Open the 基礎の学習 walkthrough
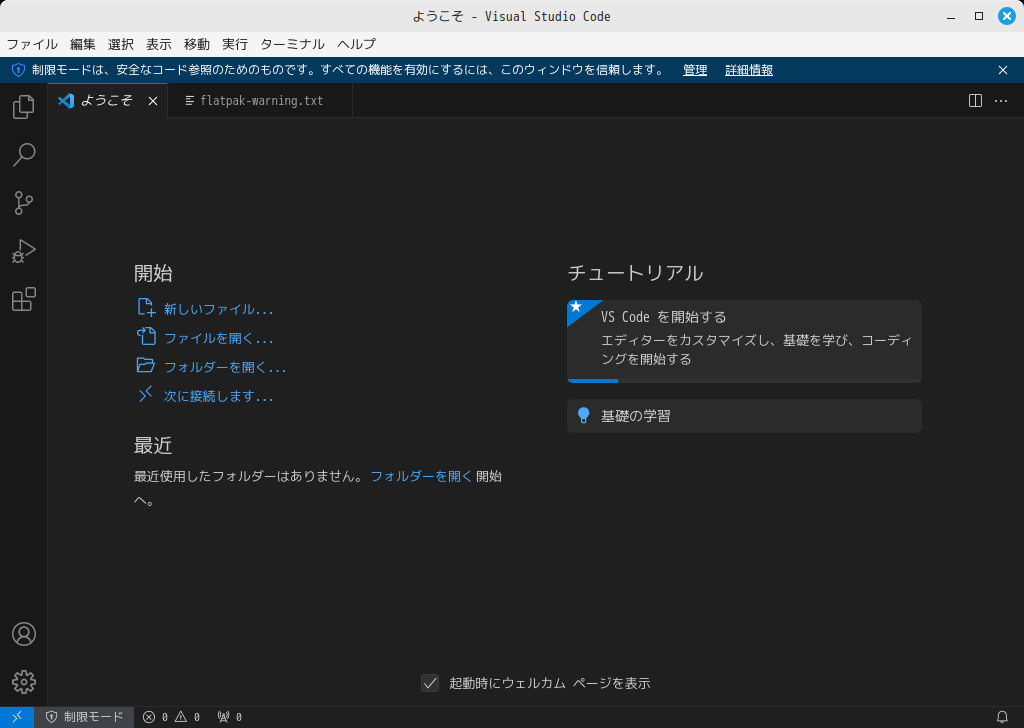 tap(744, 416)
